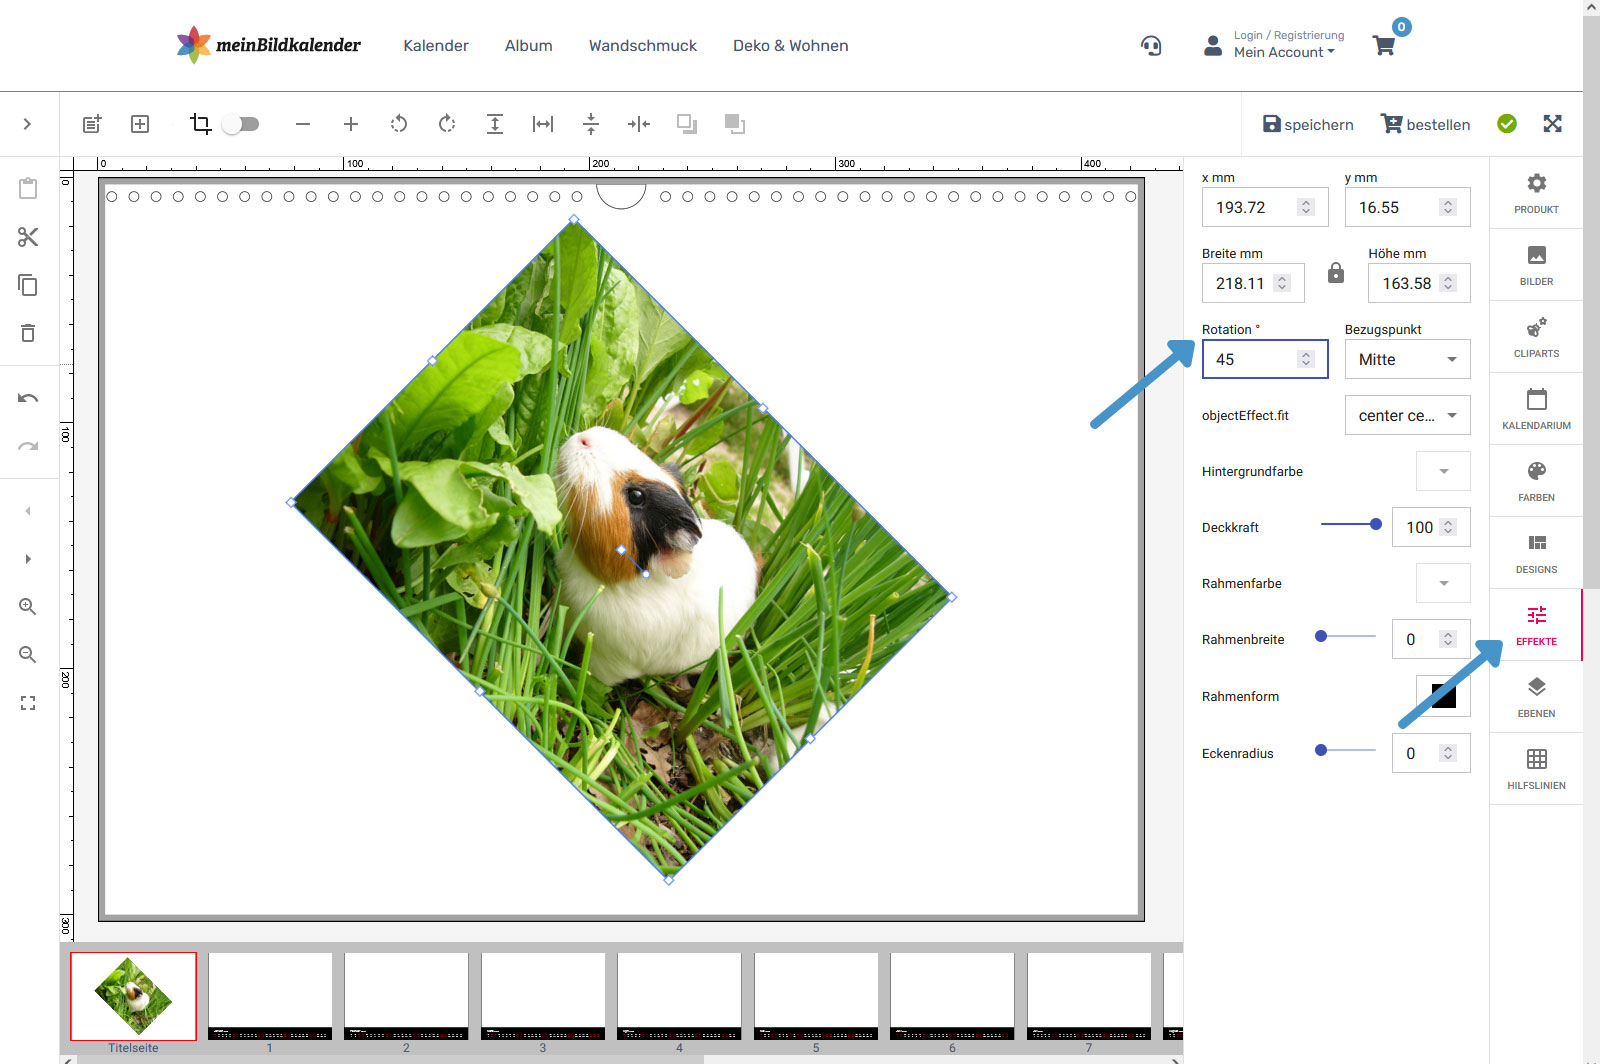1600x1064 pixels.
Task: Toggle the crop mode switch
Action: (x=241, y=124)
